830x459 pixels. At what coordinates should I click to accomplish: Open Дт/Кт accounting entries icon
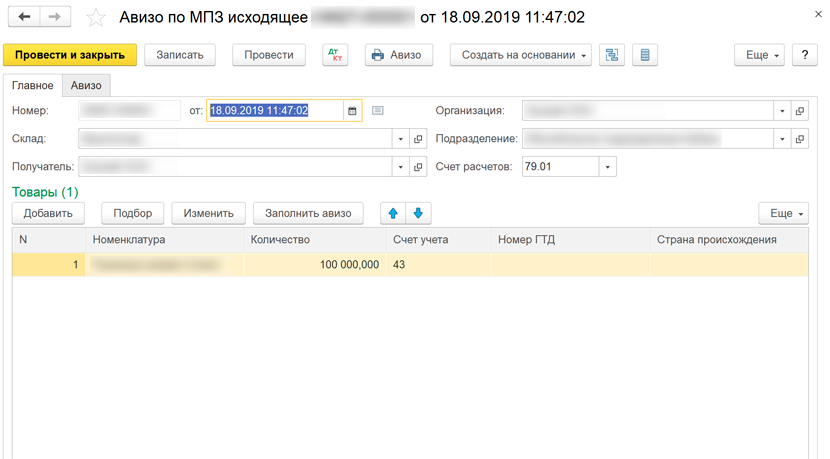[335, 55]
